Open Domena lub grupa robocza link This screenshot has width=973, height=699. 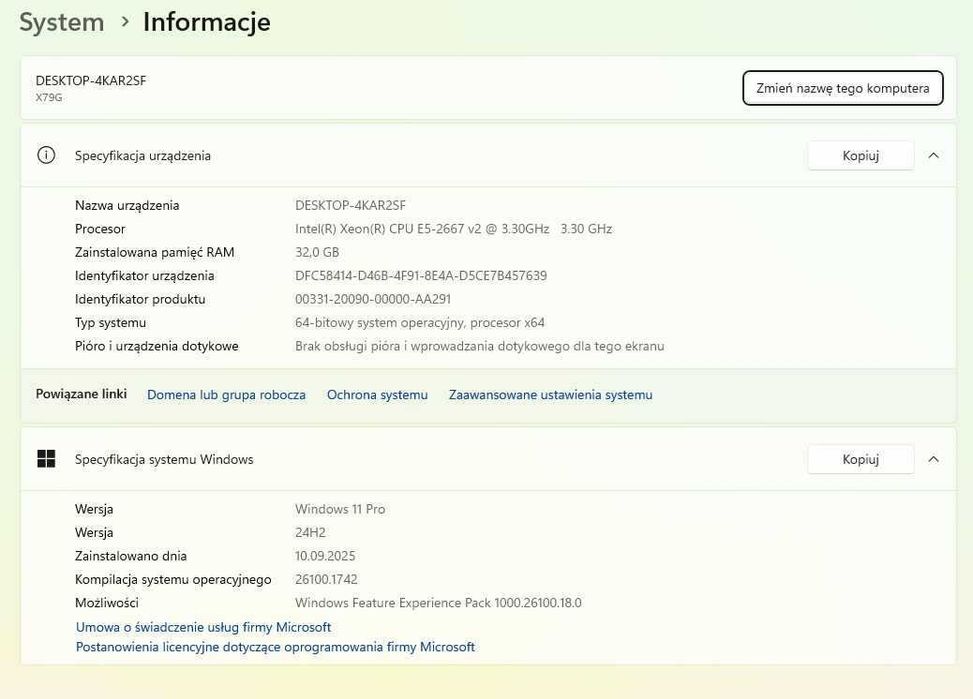point(226,395)
